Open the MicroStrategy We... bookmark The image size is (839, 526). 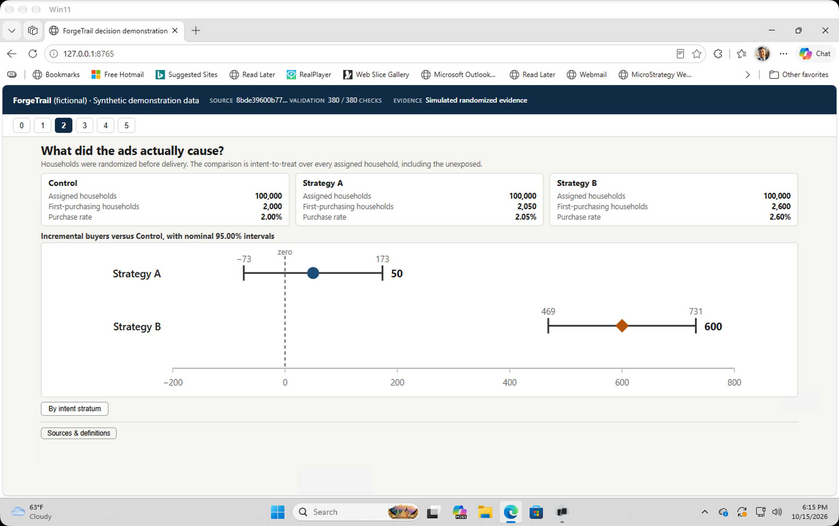[x=655, y=74]
